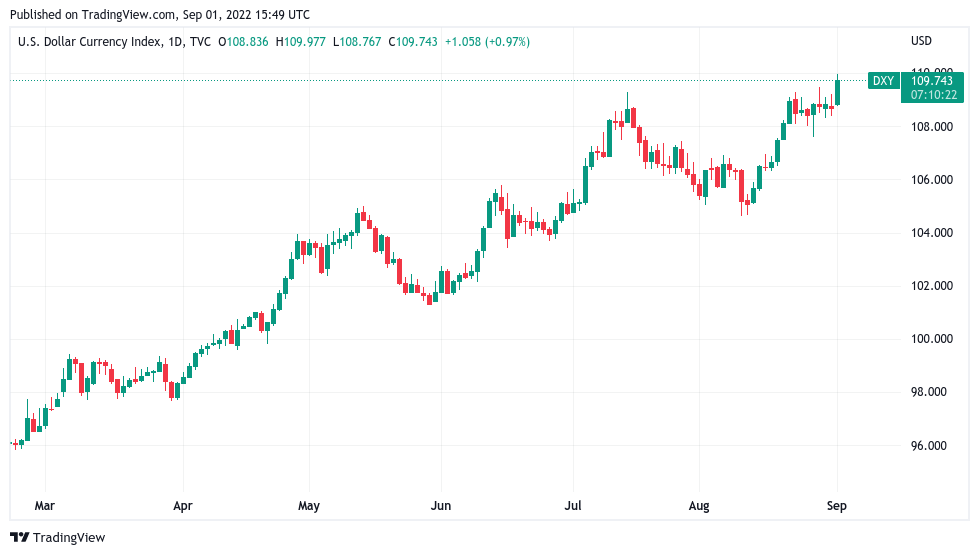This screenshot has width=979, height=555.
Task: Click the Mar date label on time axis
Action: click(x=44, y=506)
